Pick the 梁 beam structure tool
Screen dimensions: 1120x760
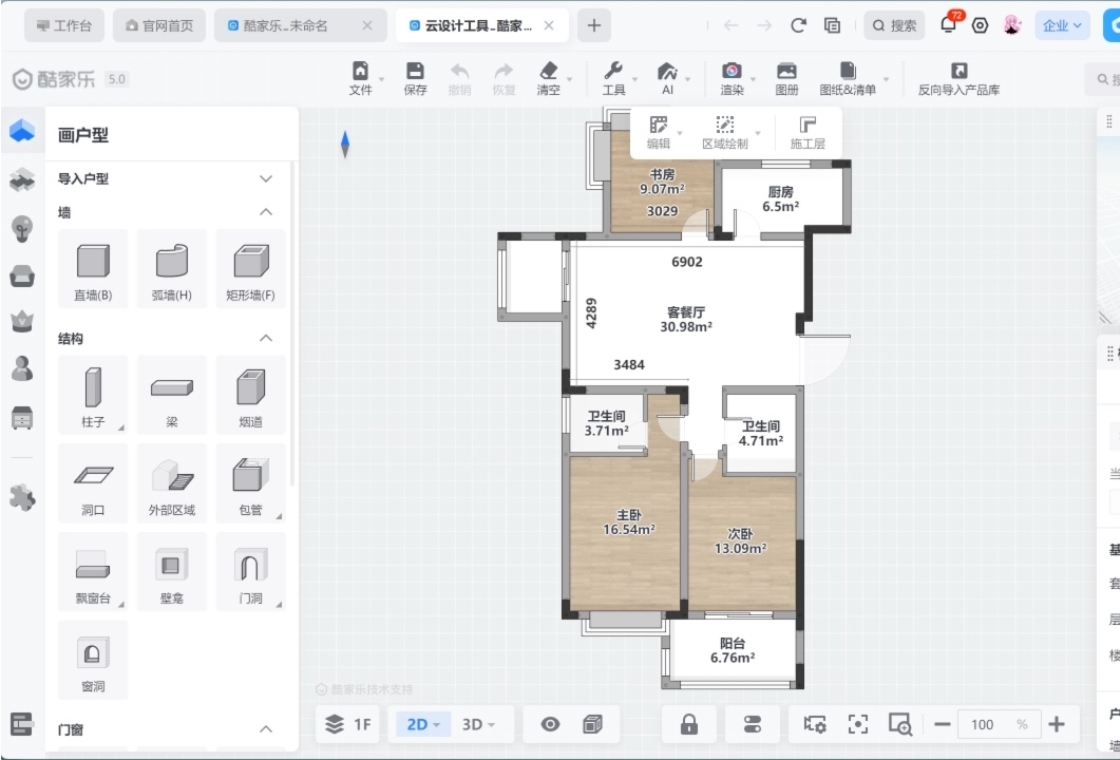tap(172, 395)
